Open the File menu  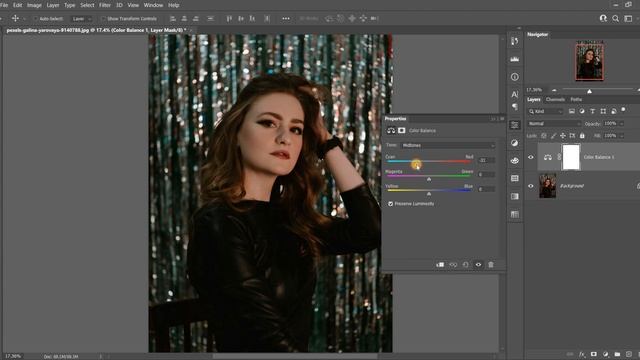coord(4,5)
